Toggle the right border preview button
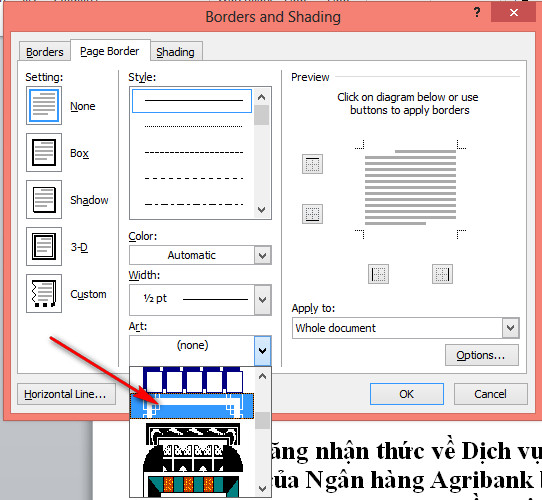 pyautogui.click(x=442, y=274)
